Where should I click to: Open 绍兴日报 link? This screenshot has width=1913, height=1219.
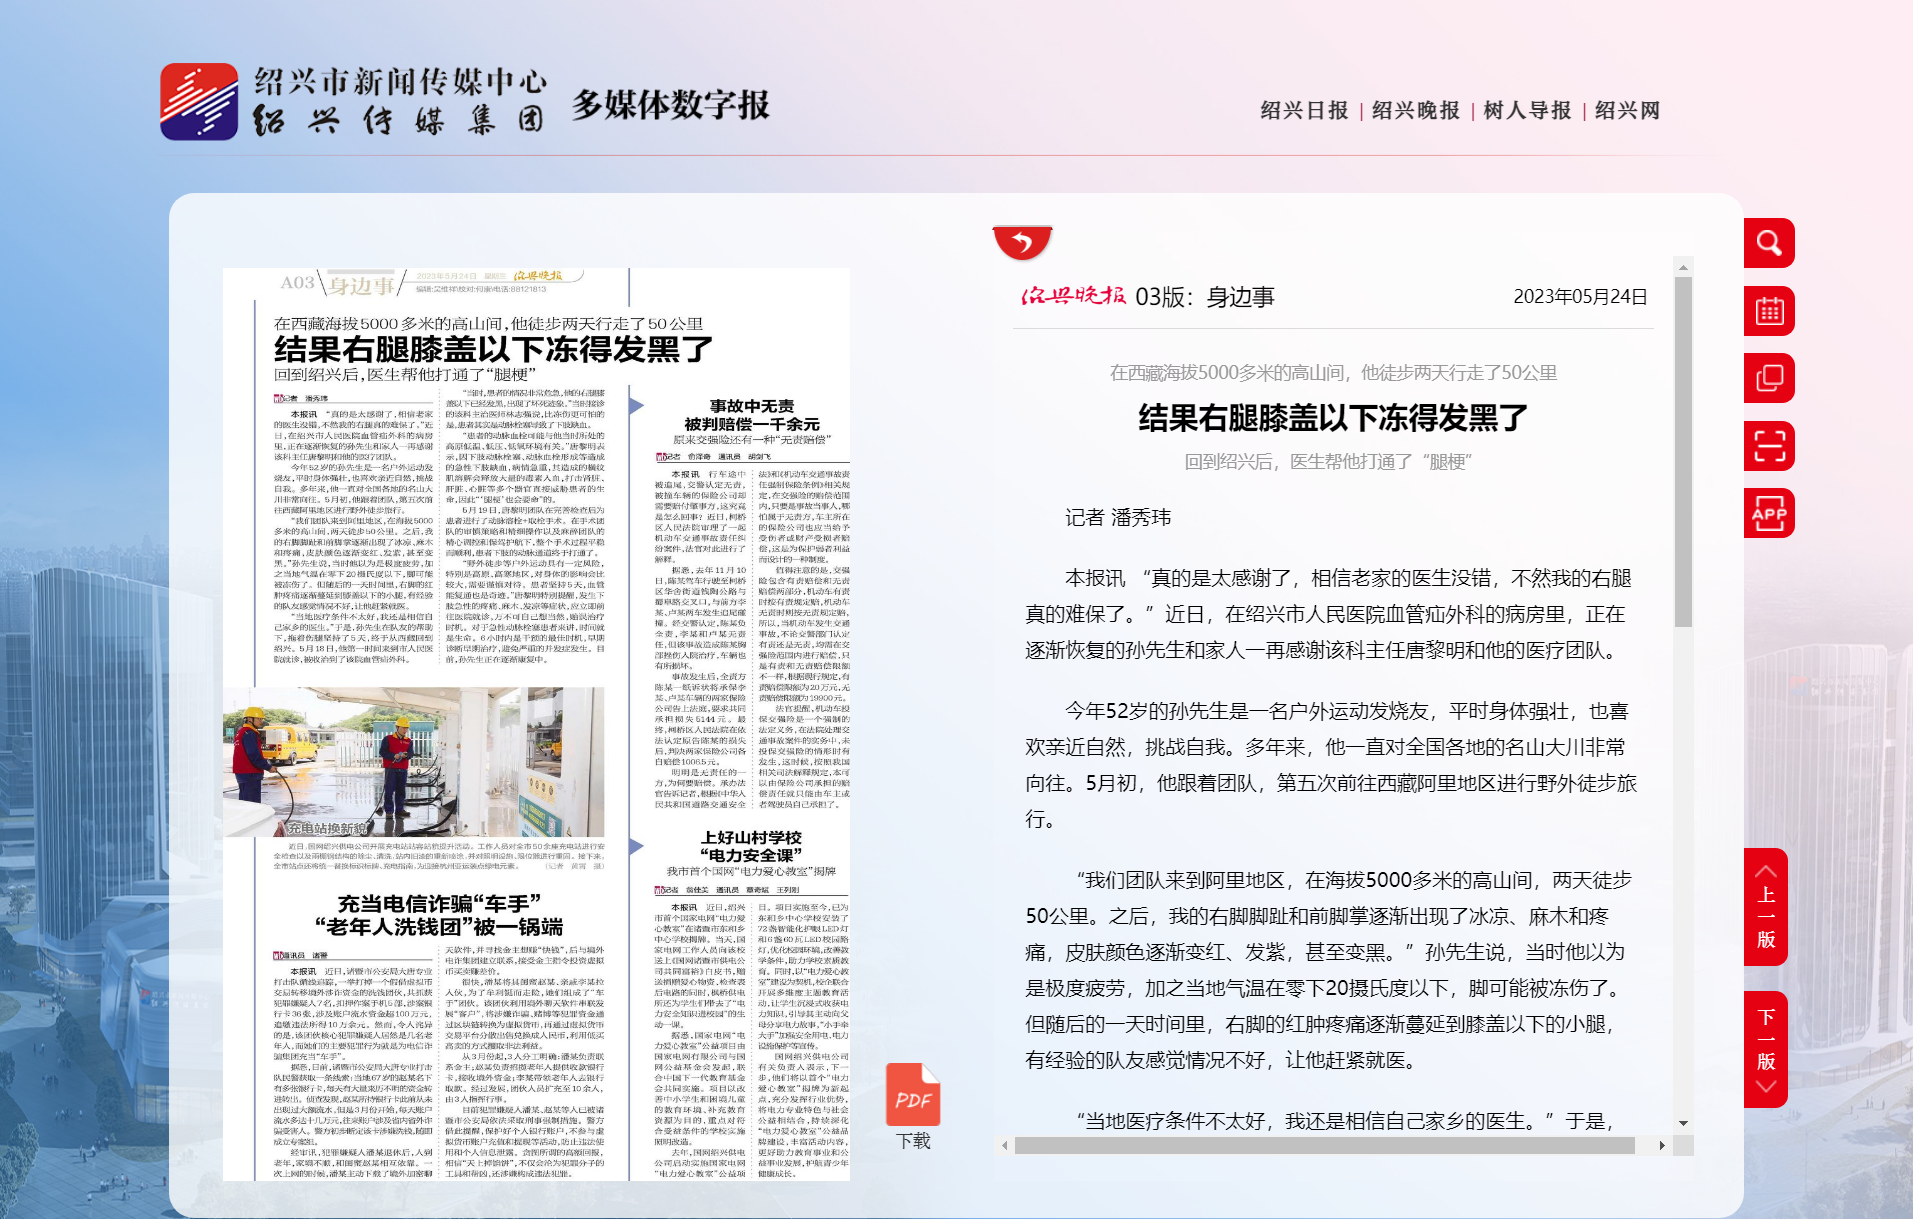click(1304, 110)
